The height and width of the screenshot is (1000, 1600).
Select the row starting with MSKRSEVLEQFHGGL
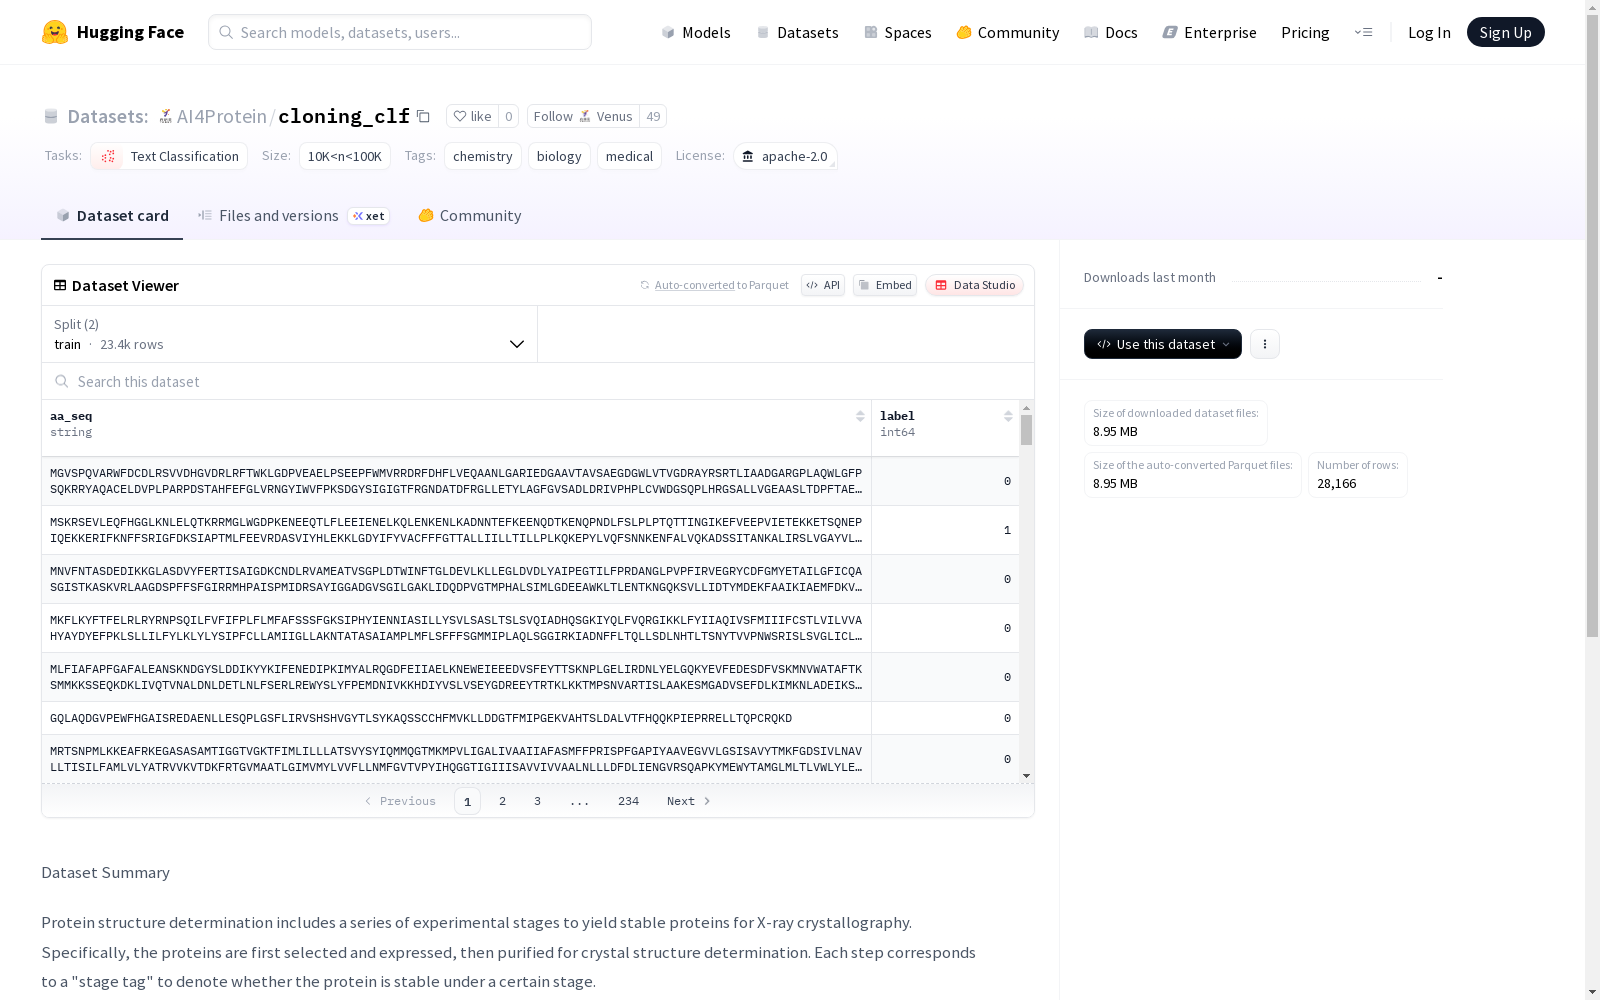tap(530, 530)
